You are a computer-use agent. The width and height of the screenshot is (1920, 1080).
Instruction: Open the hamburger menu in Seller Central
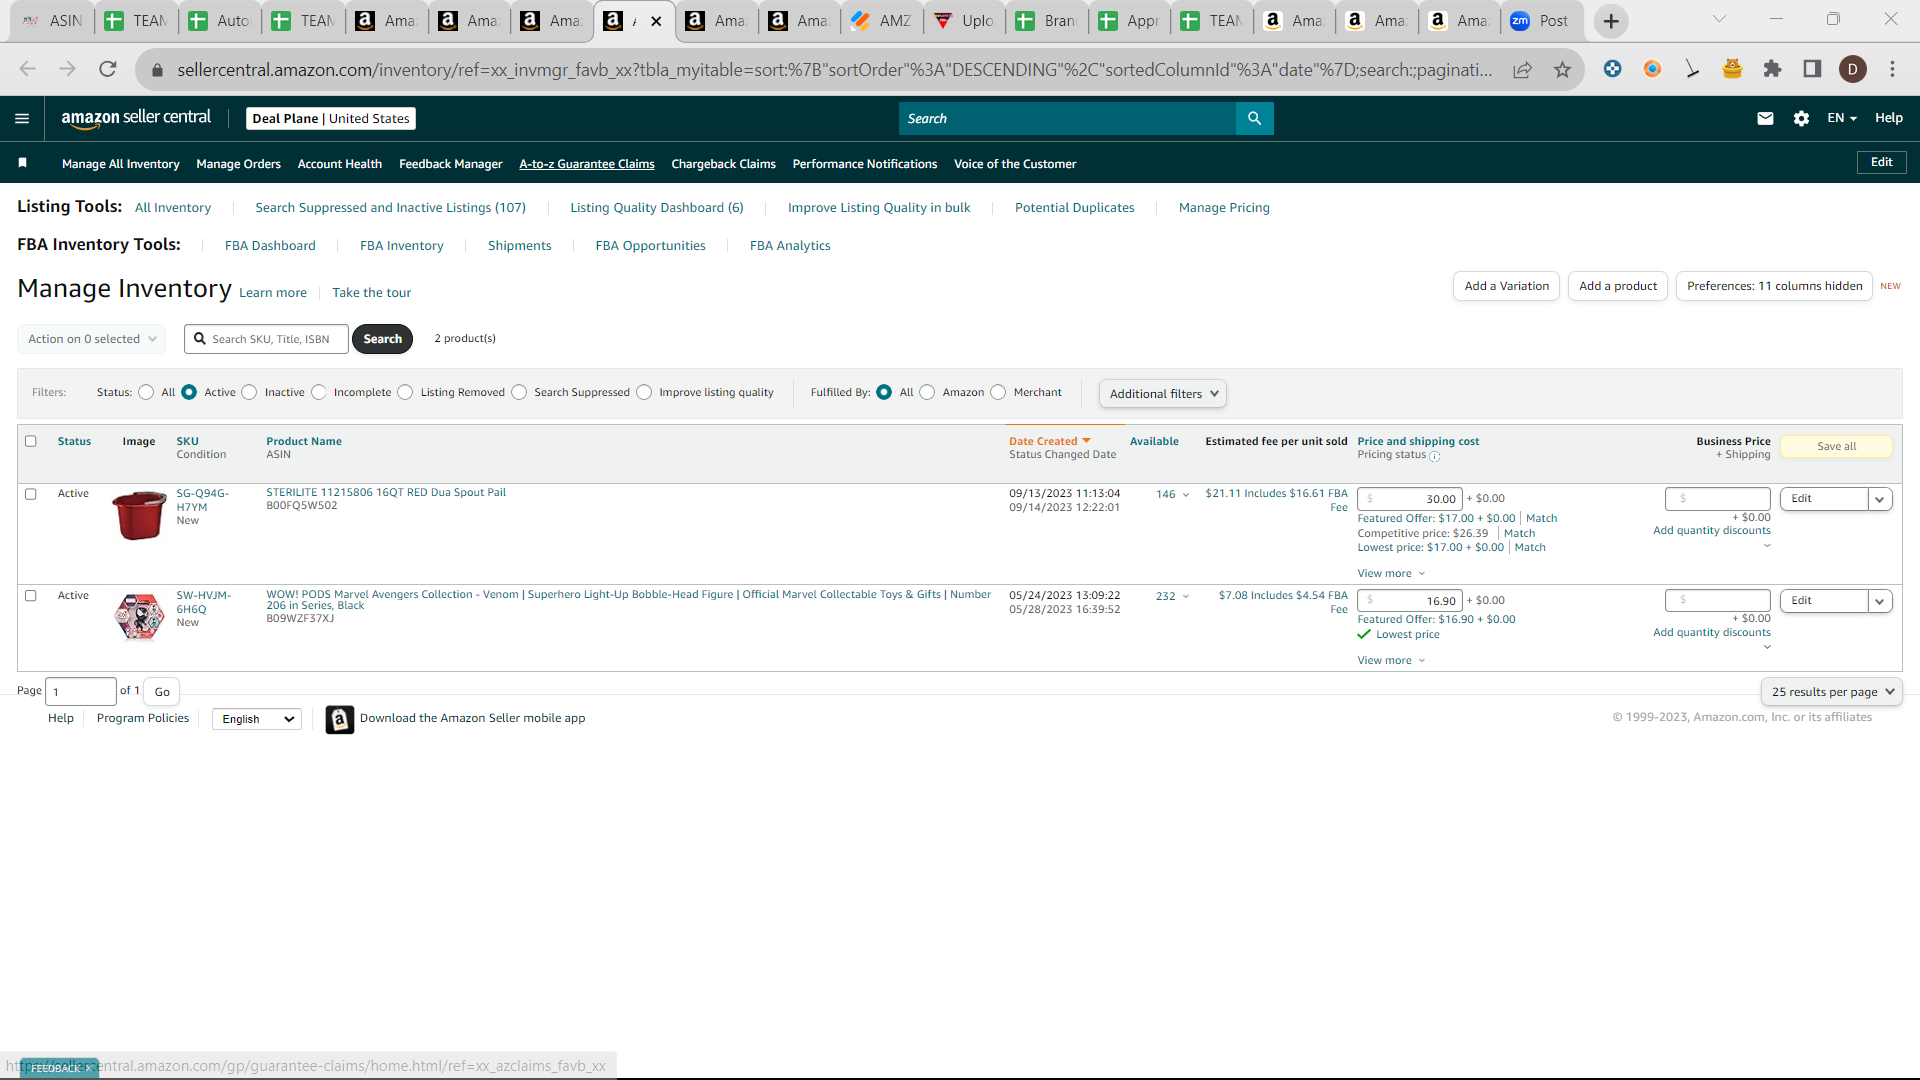22,118
